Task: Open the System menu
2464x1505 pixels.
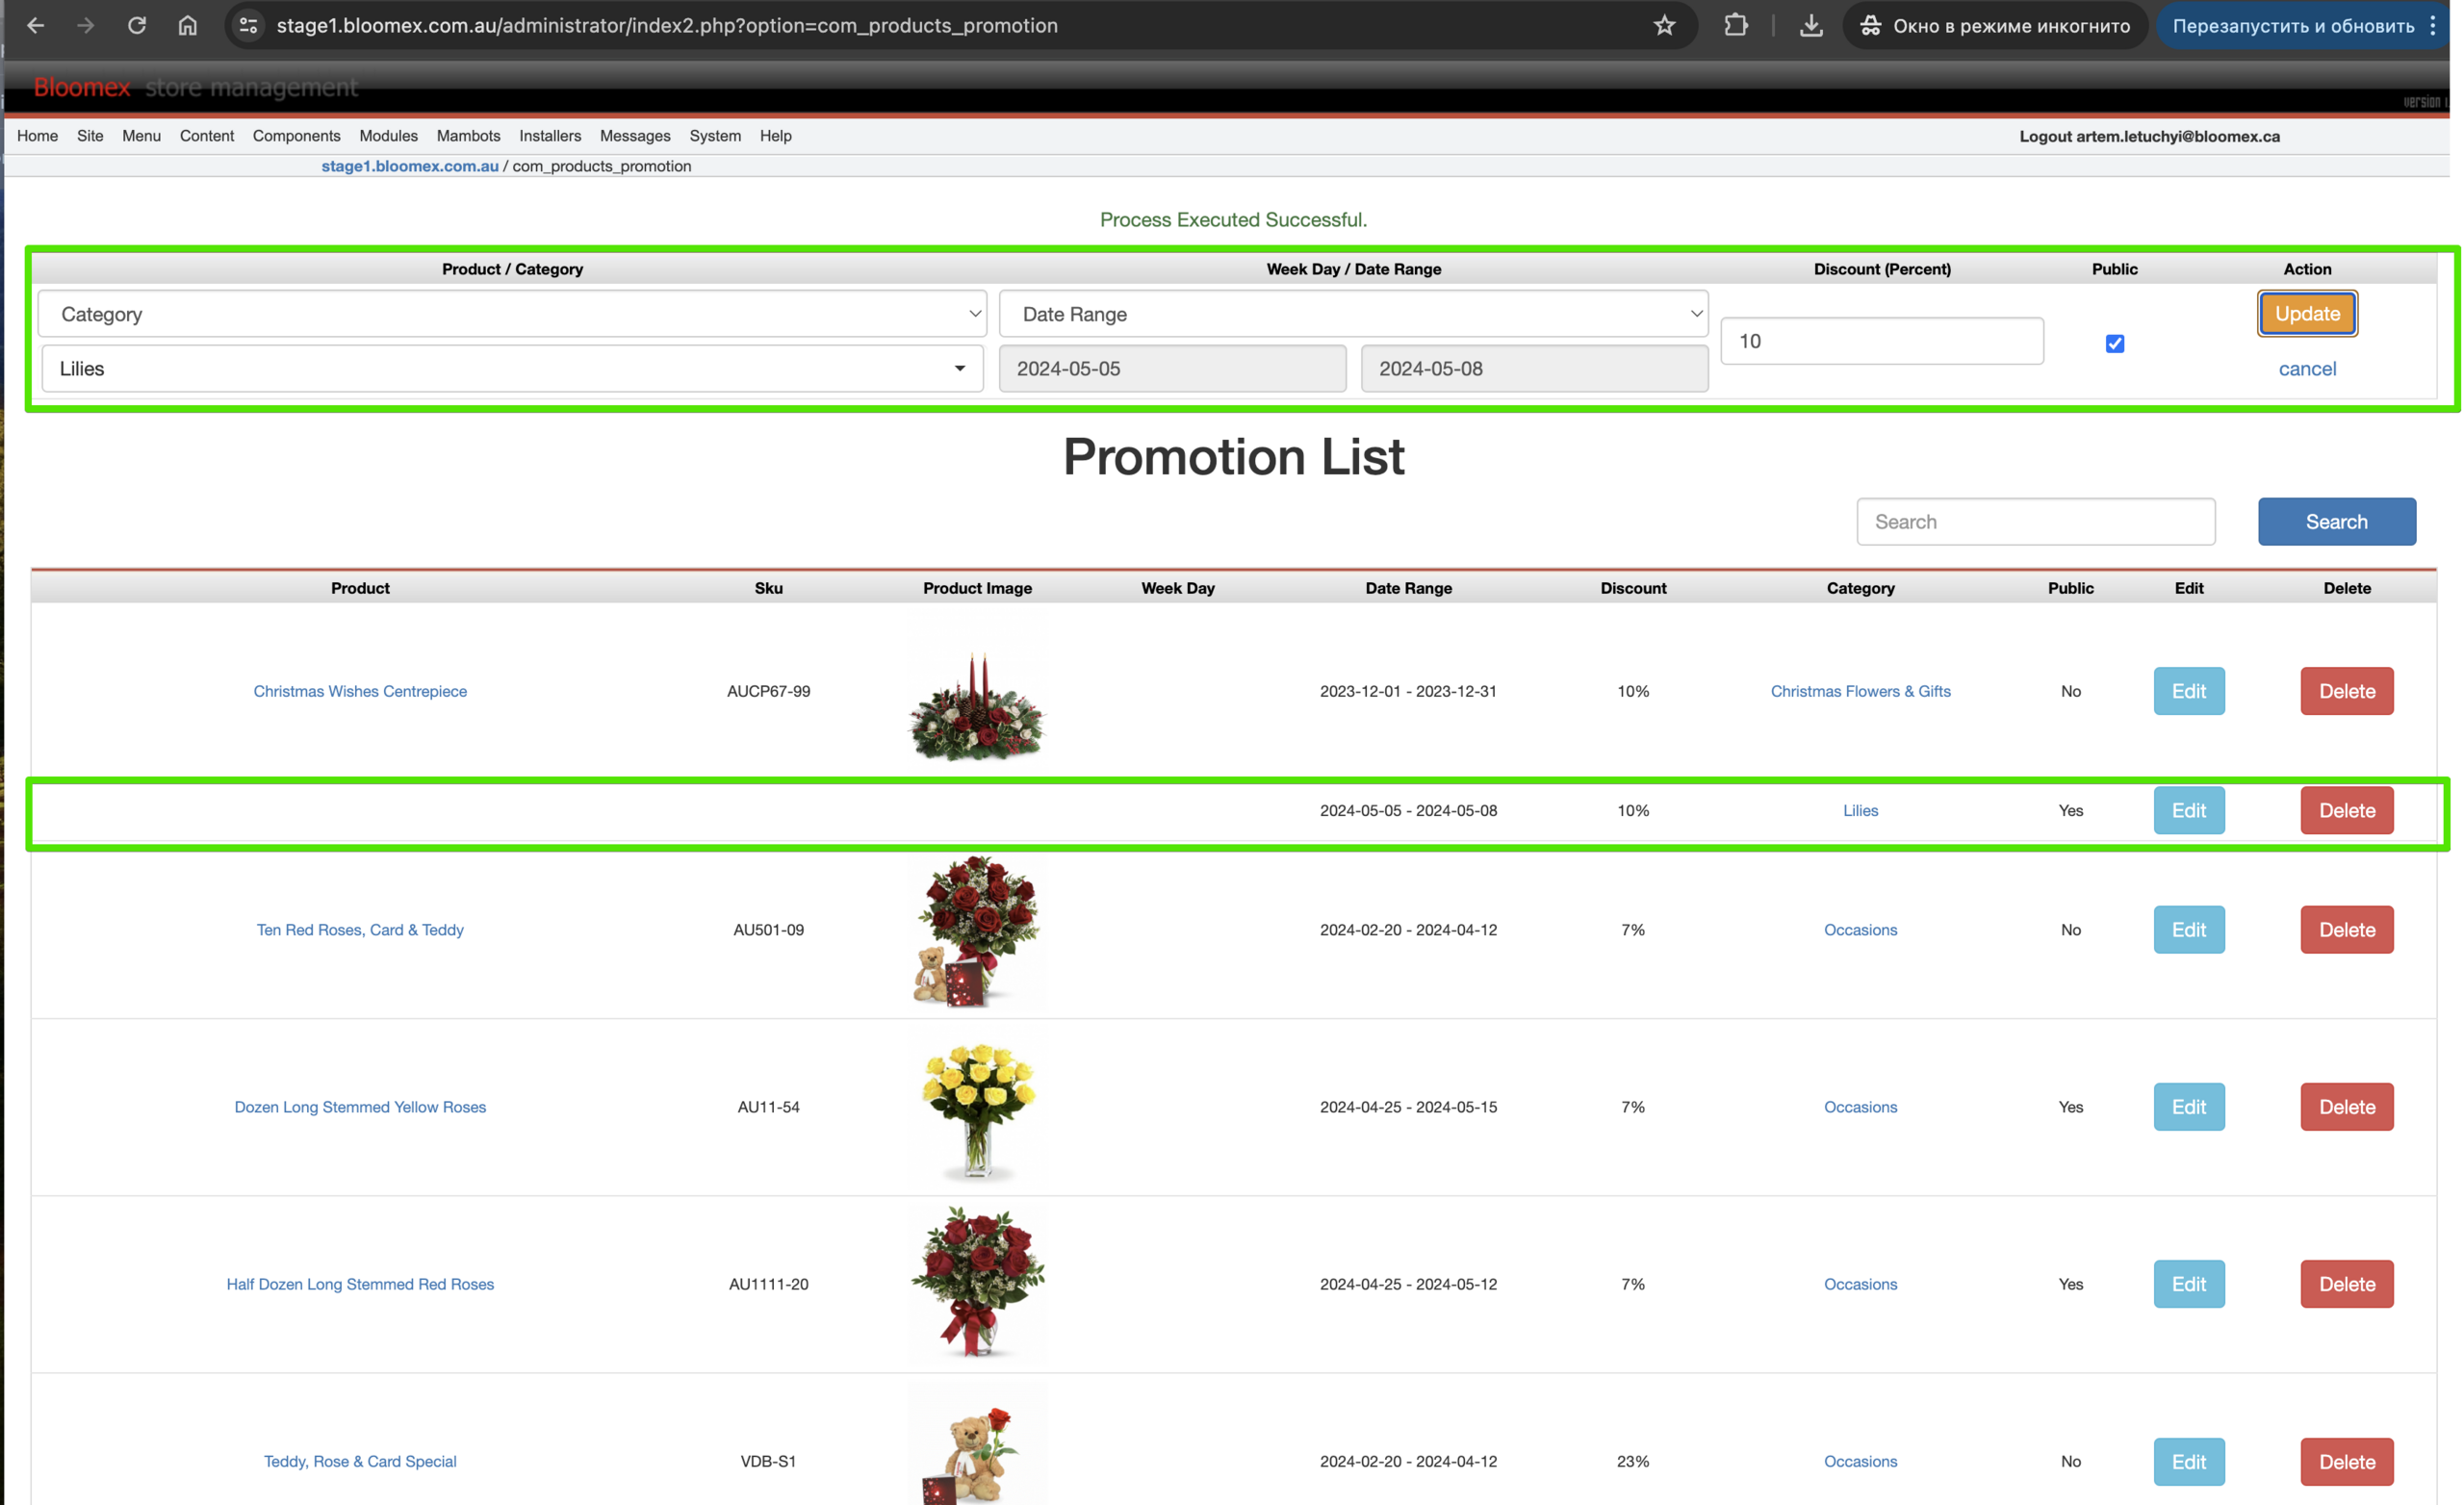Action: 715,136
